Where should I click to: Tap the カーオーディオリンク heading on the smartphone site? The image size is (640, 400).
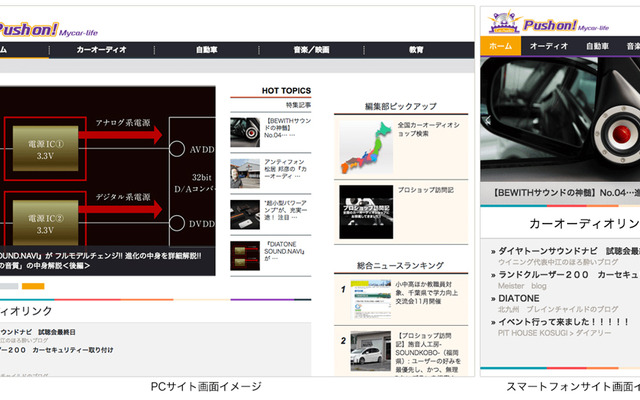pyautogui.click(x=584, y=223)
